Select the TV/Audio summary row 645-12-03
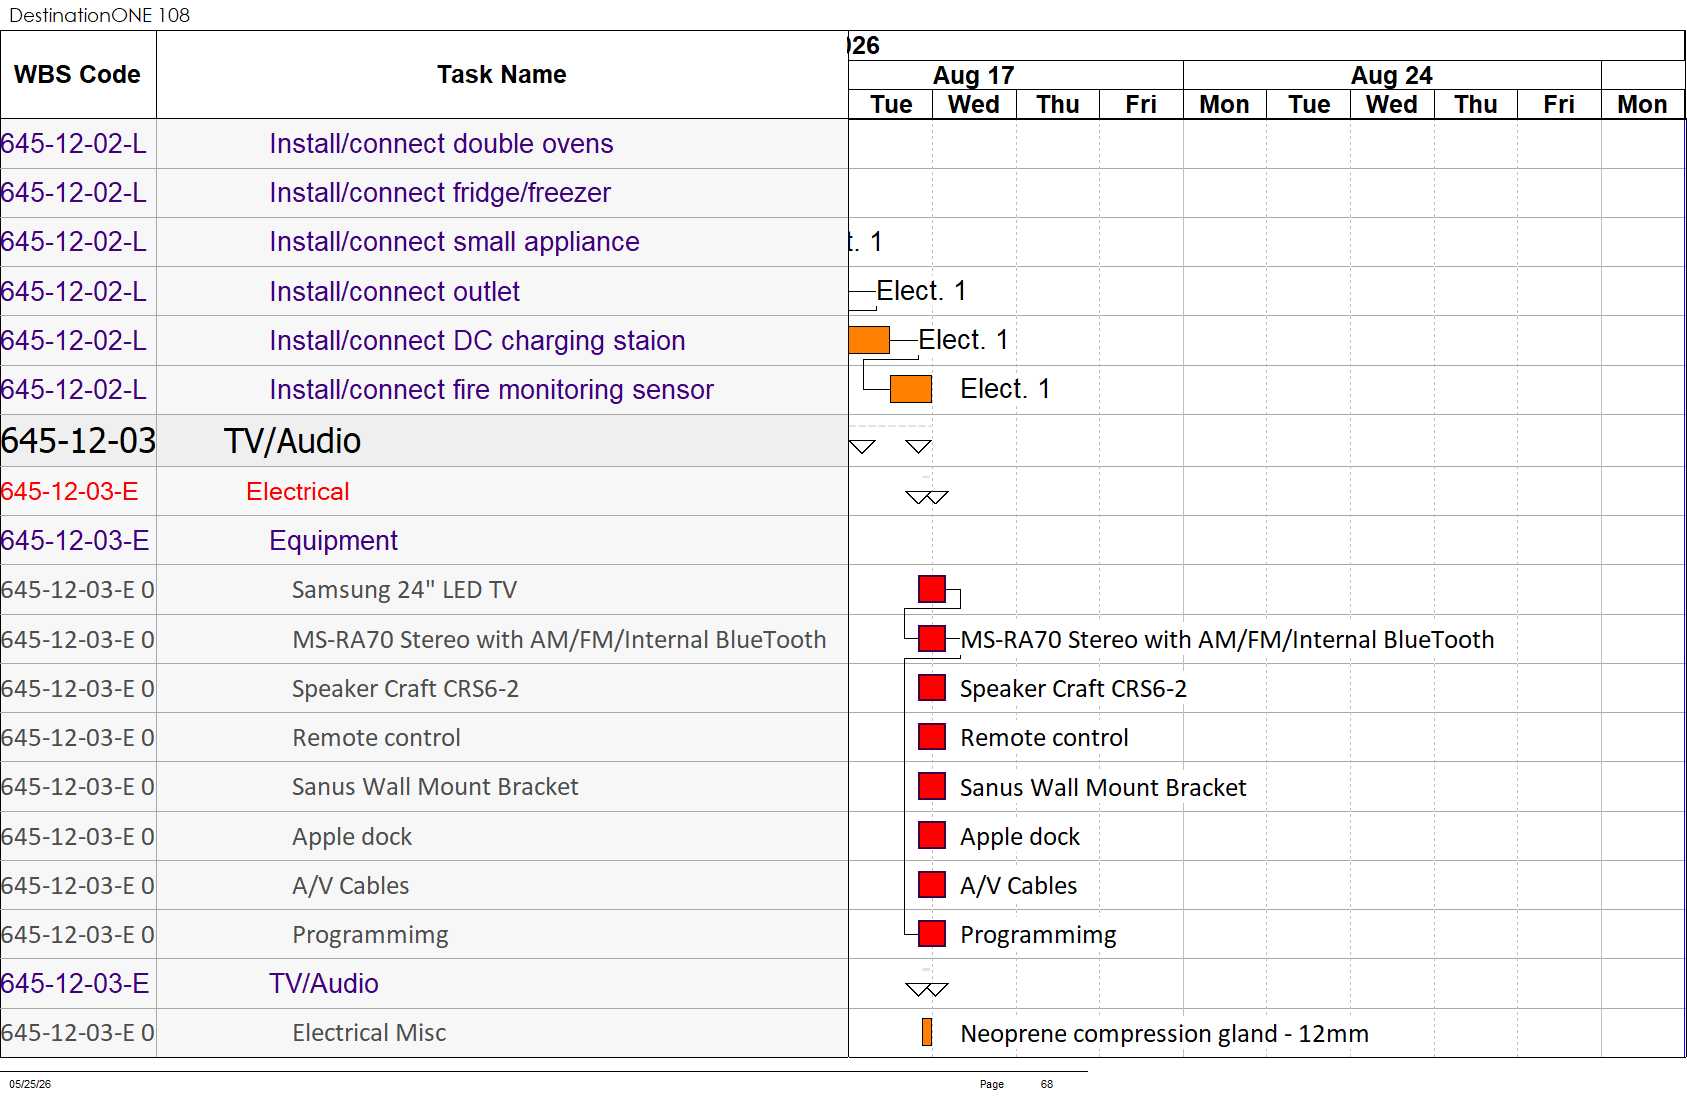Viewport: 1687px width, 1097px height. click(424, 441)
